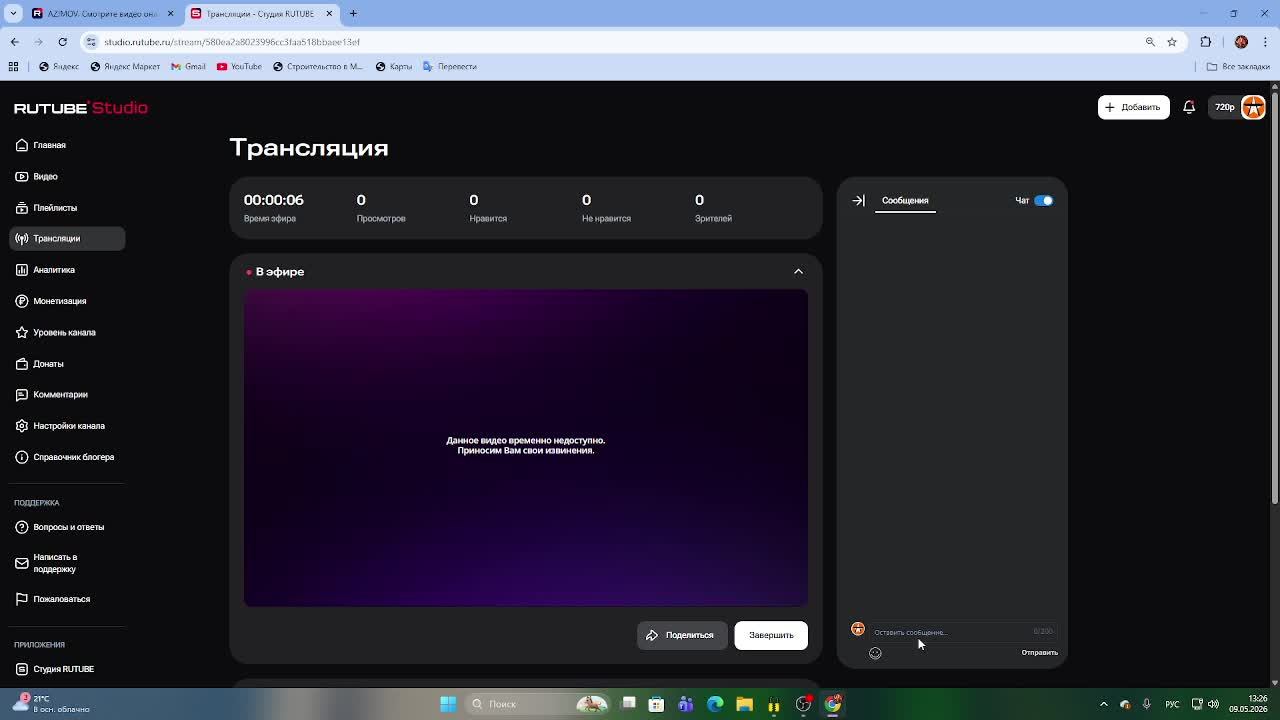Click Поделиться button

tap(682, 635)
